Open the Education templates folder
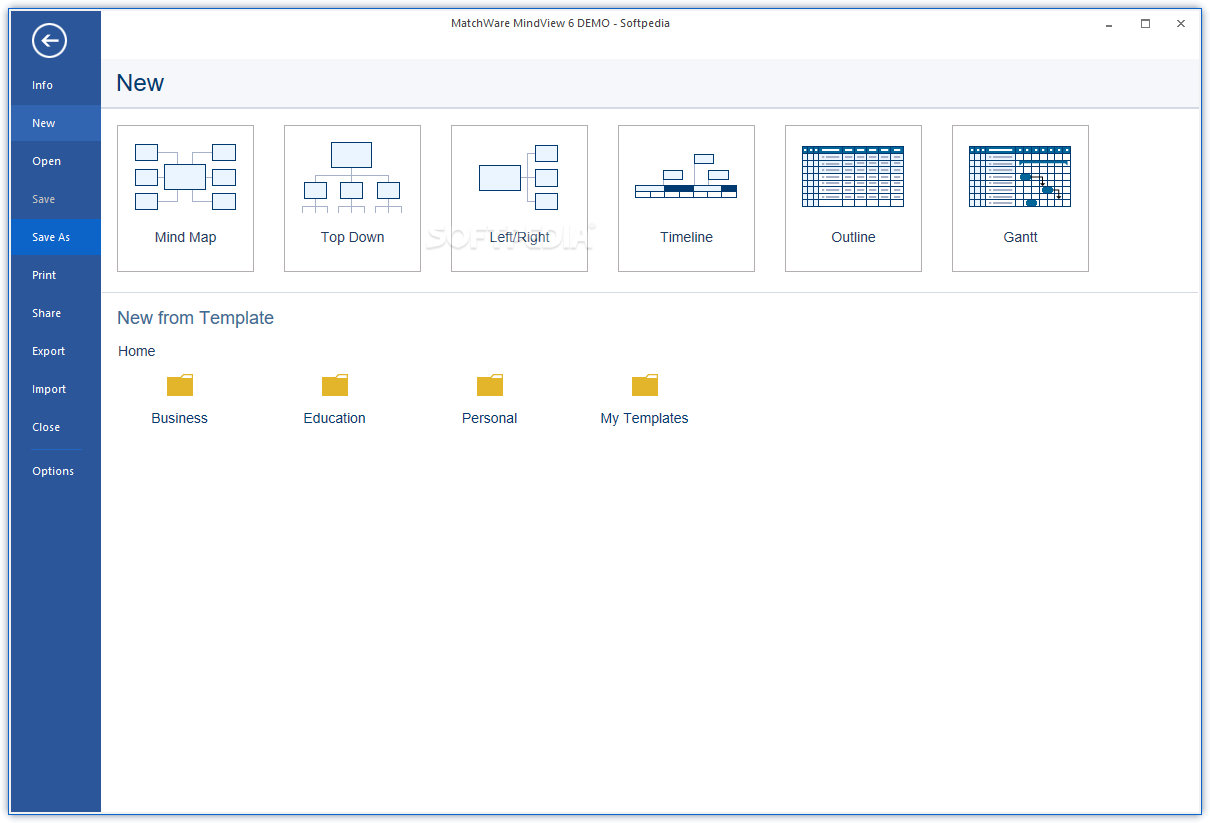Viewport: 1210px width, 823px height. [x=335, y=385]
